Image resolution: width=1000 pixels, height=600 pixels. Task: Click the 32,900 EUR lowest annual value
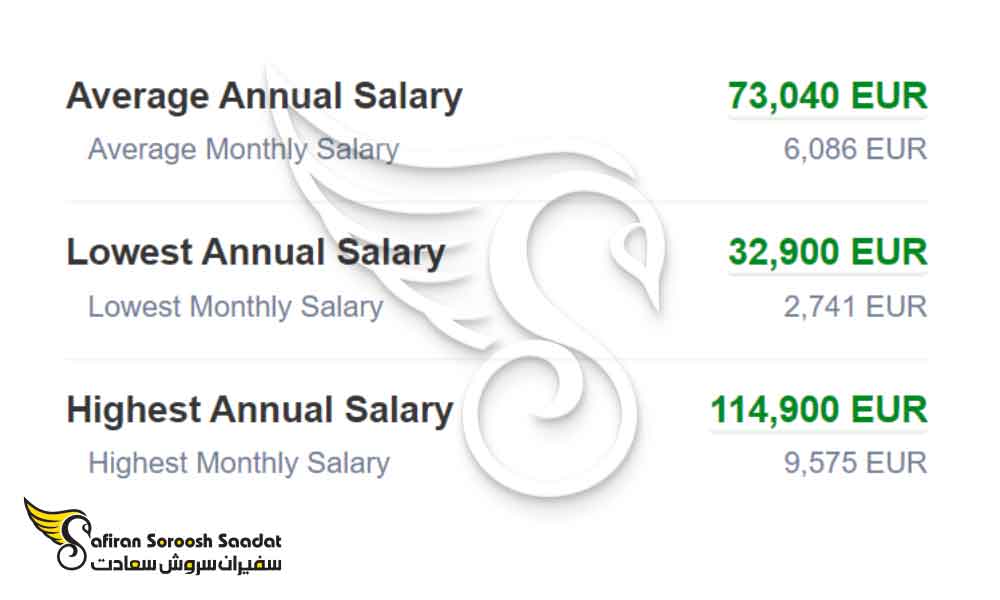click(x=828, y=252)
